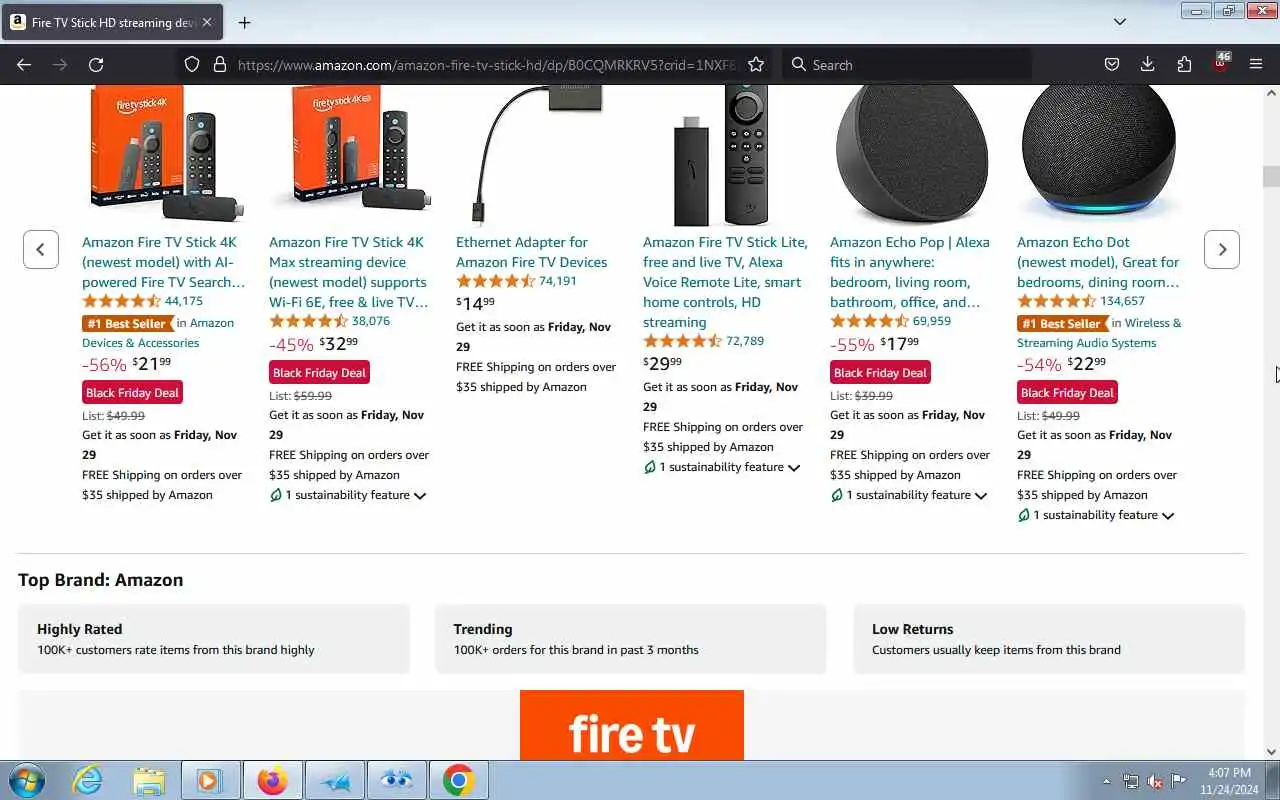Click the Firefox search input field
Viewport: 1280px width, 800px height.
pyautogui.click(x=905, y=64)
